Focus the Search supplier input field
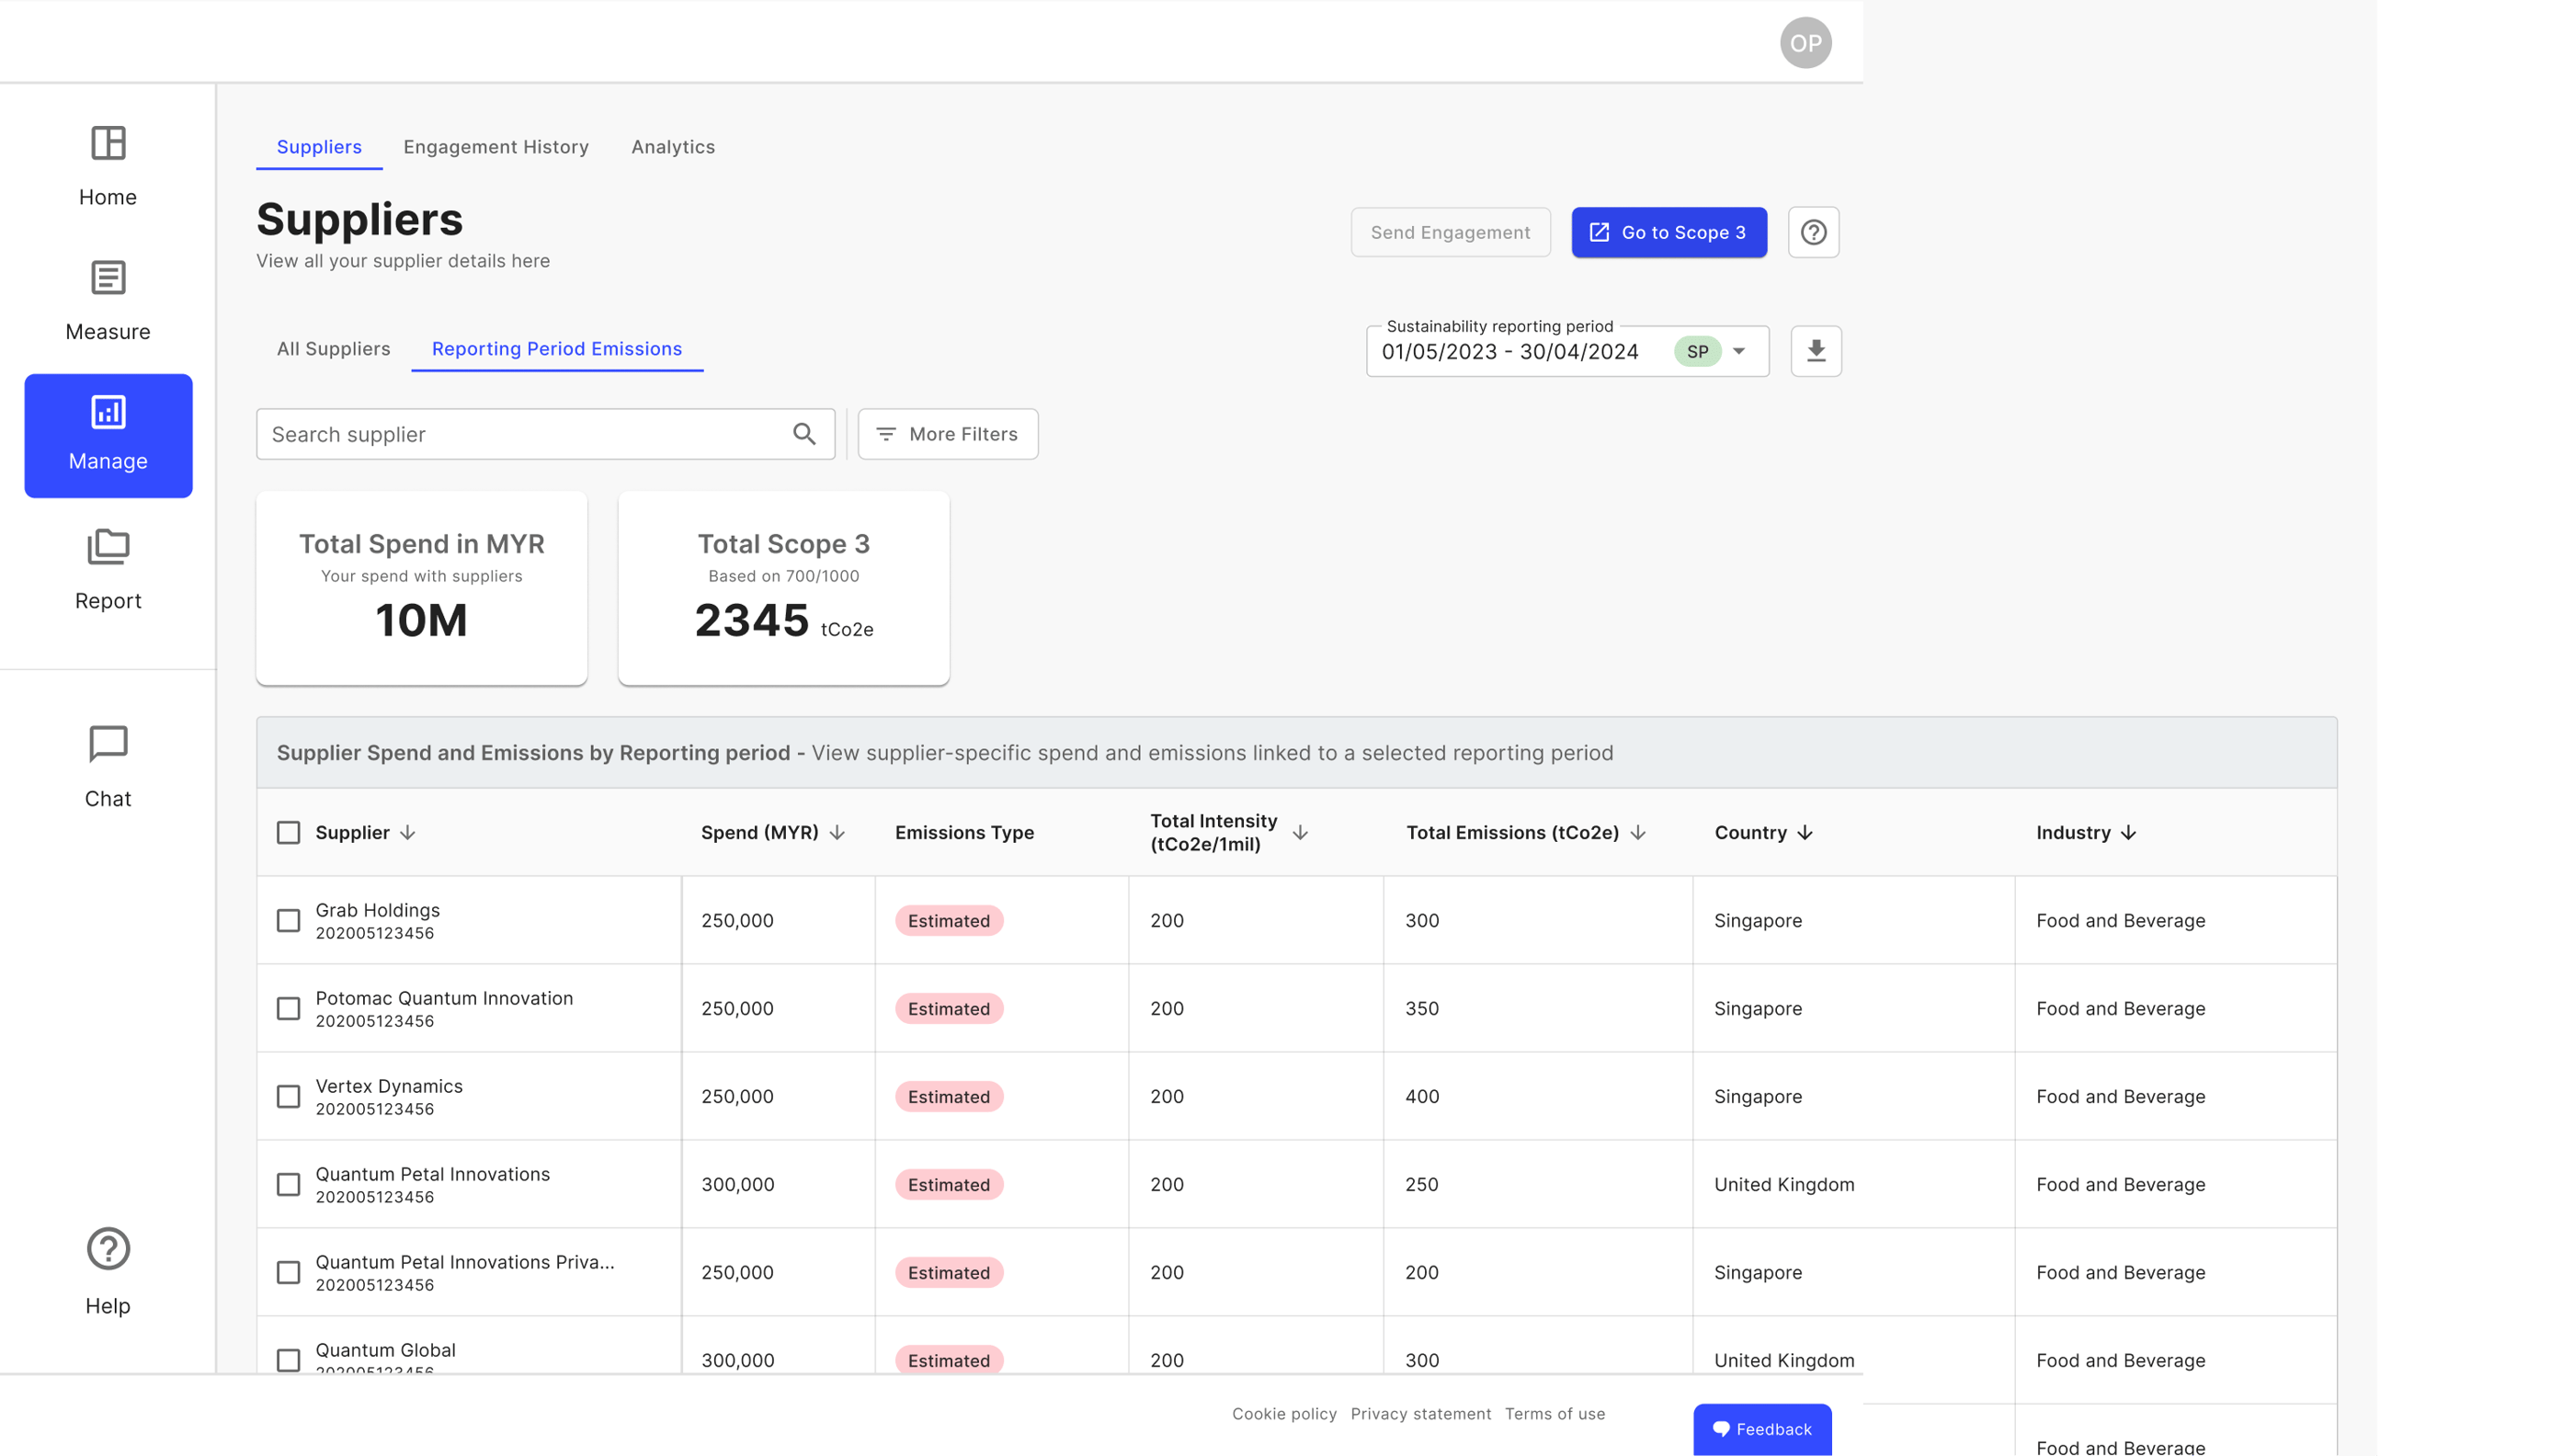This screenshot has width=2574, height=1456. pyautogui.click(x=520, y=434)
